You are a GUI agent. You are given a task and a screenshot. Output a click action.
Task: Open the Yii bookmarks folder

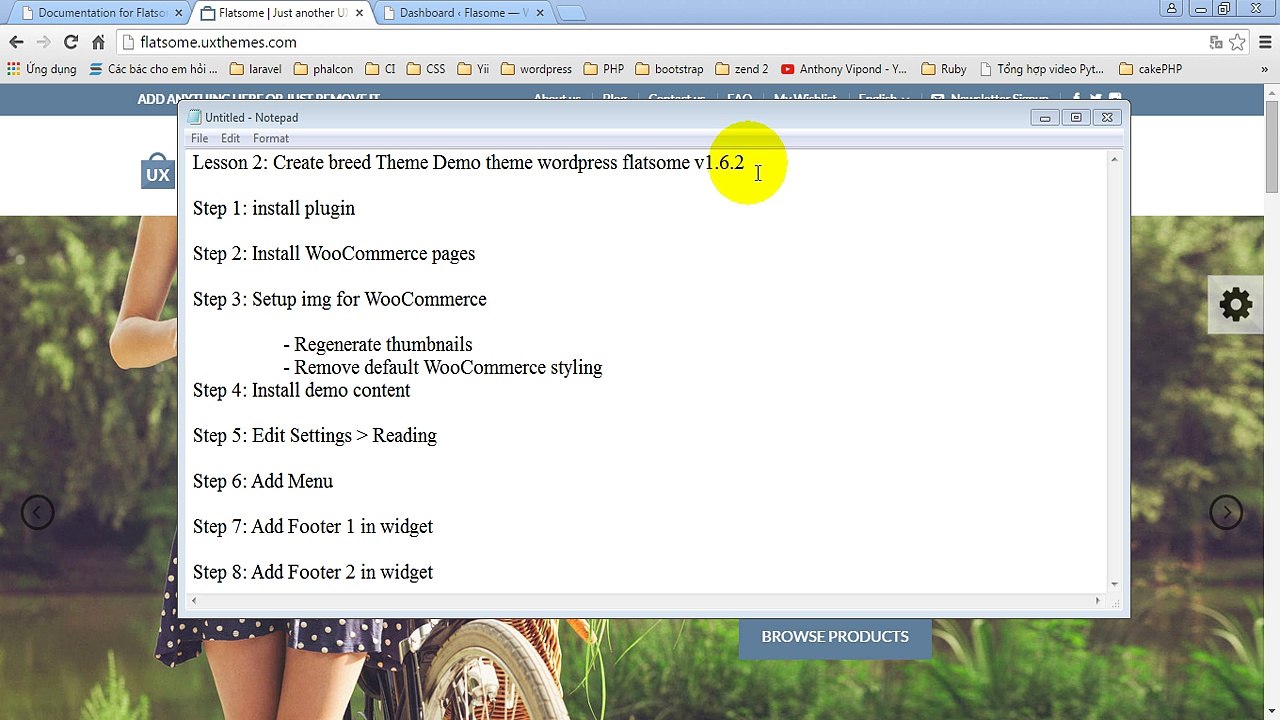pyautogui.click(x=473, y=69)
